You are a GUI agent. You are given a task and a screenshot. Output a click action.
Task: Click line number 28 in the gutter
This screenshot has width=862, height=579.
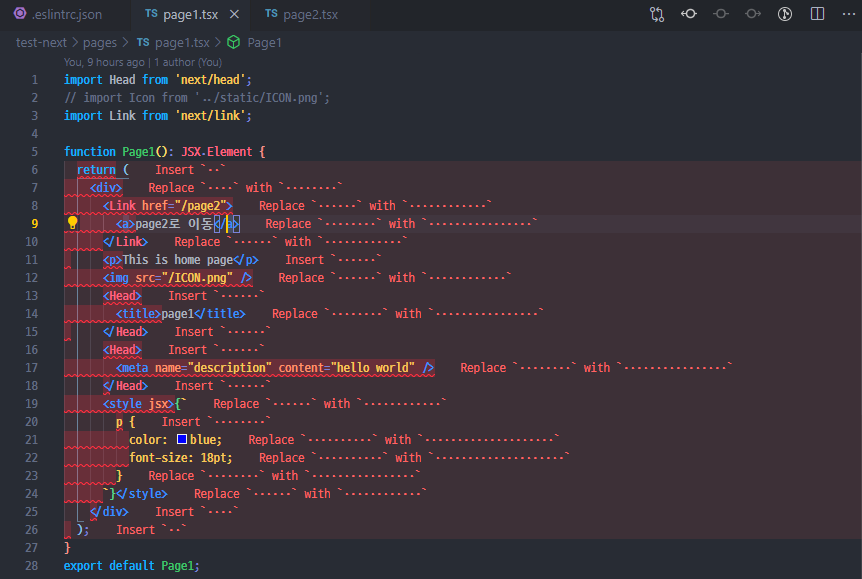pyautogui.click(x=31, y=565)
